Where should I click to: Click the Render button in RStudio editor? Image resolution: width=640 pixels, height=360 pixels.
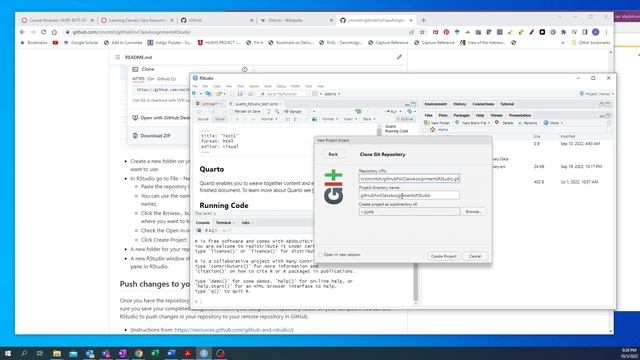(293, 111)
